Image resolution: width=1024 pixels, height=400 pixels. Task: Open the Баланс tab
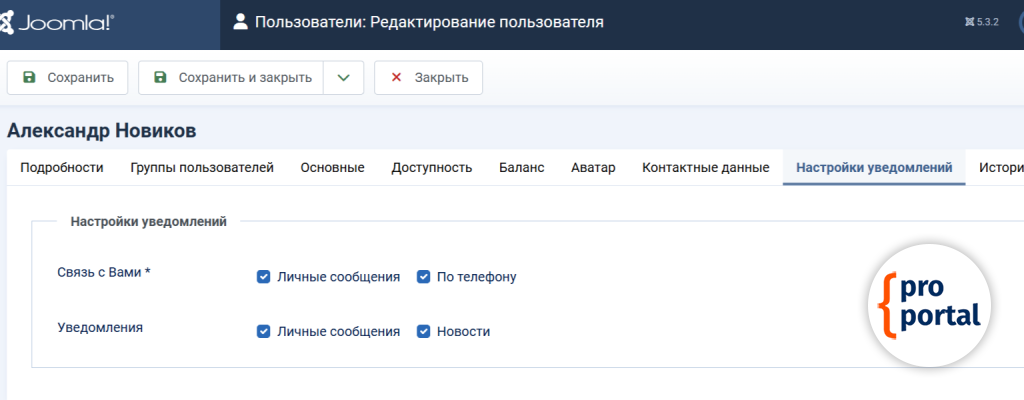521,168
